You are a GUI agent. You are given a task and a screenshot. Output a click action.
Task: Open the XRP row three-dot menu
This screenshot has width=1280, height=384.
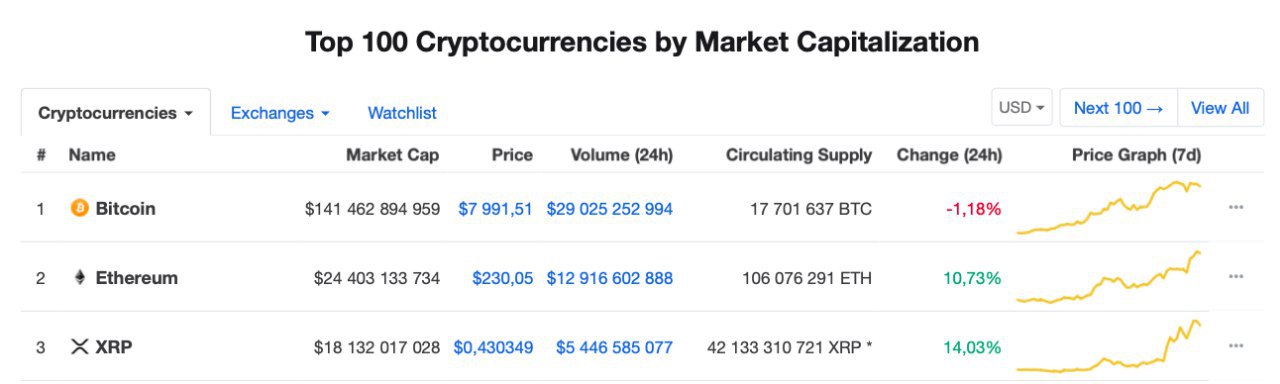[x=1236, y=347]
